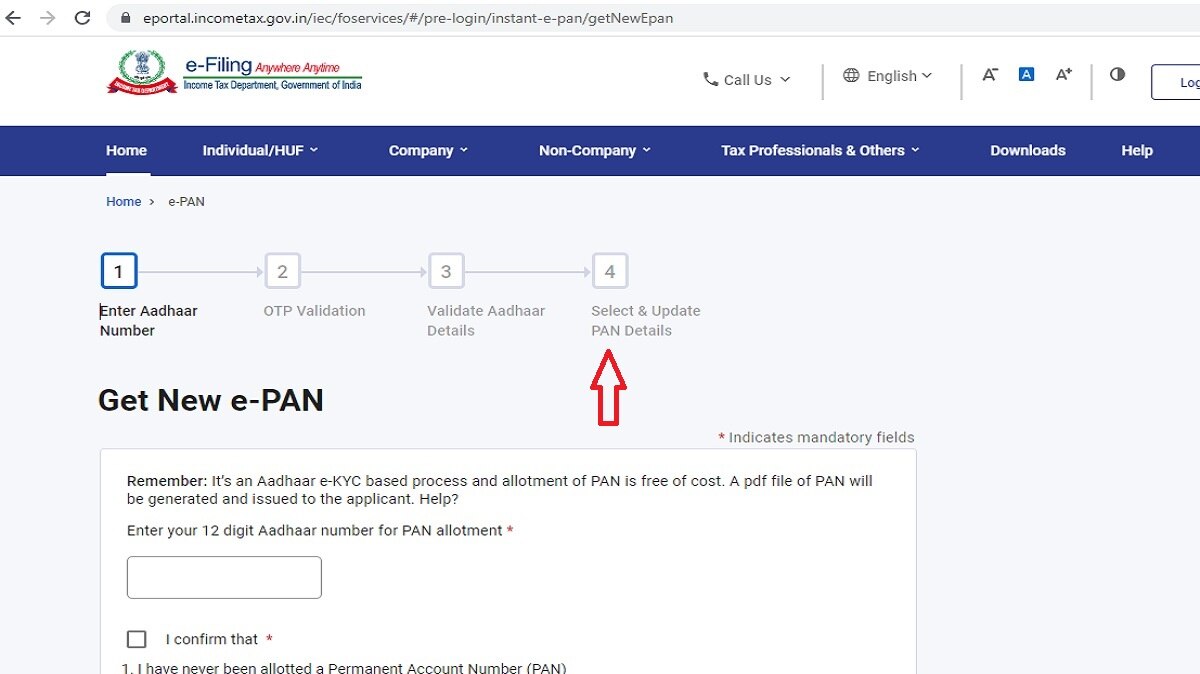The height and width of the screenshot is (674, 1200).
Task: Click the Help link in reminder text
Action: [440, 499]
